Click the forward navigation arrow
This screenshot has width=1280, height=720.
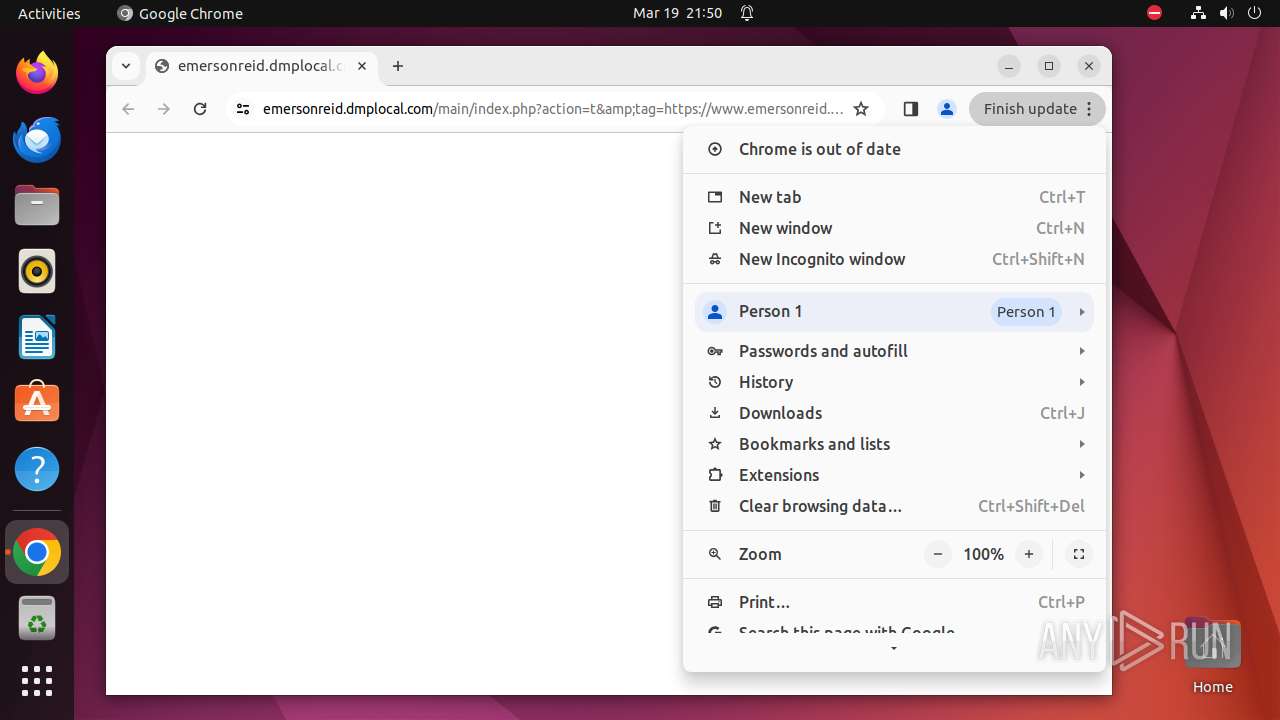[164, 109]
